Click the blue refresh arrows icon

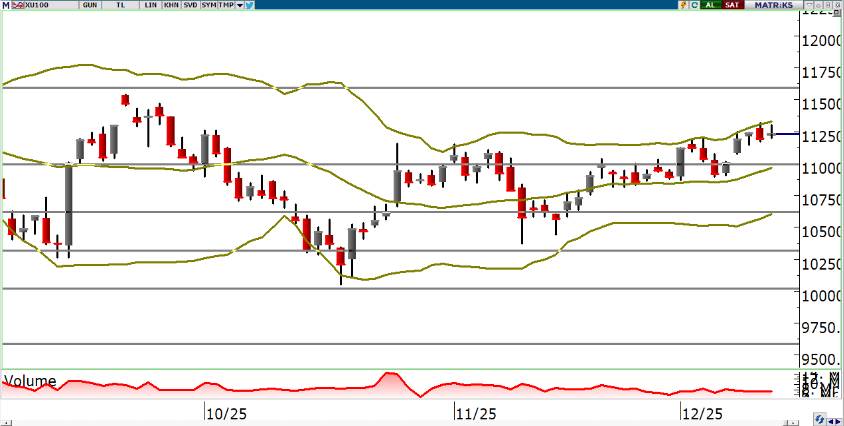819,418
